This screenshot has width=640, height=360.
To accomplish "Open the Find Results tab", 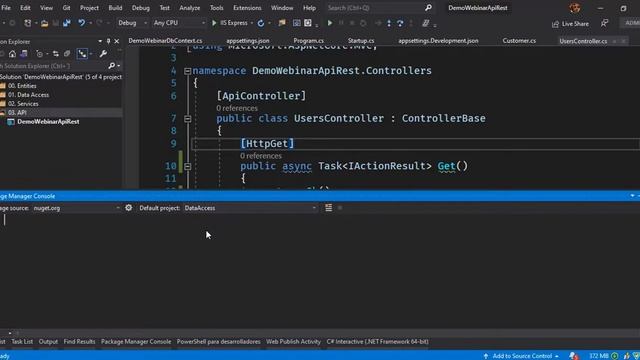I will click(x=79, y=342).
